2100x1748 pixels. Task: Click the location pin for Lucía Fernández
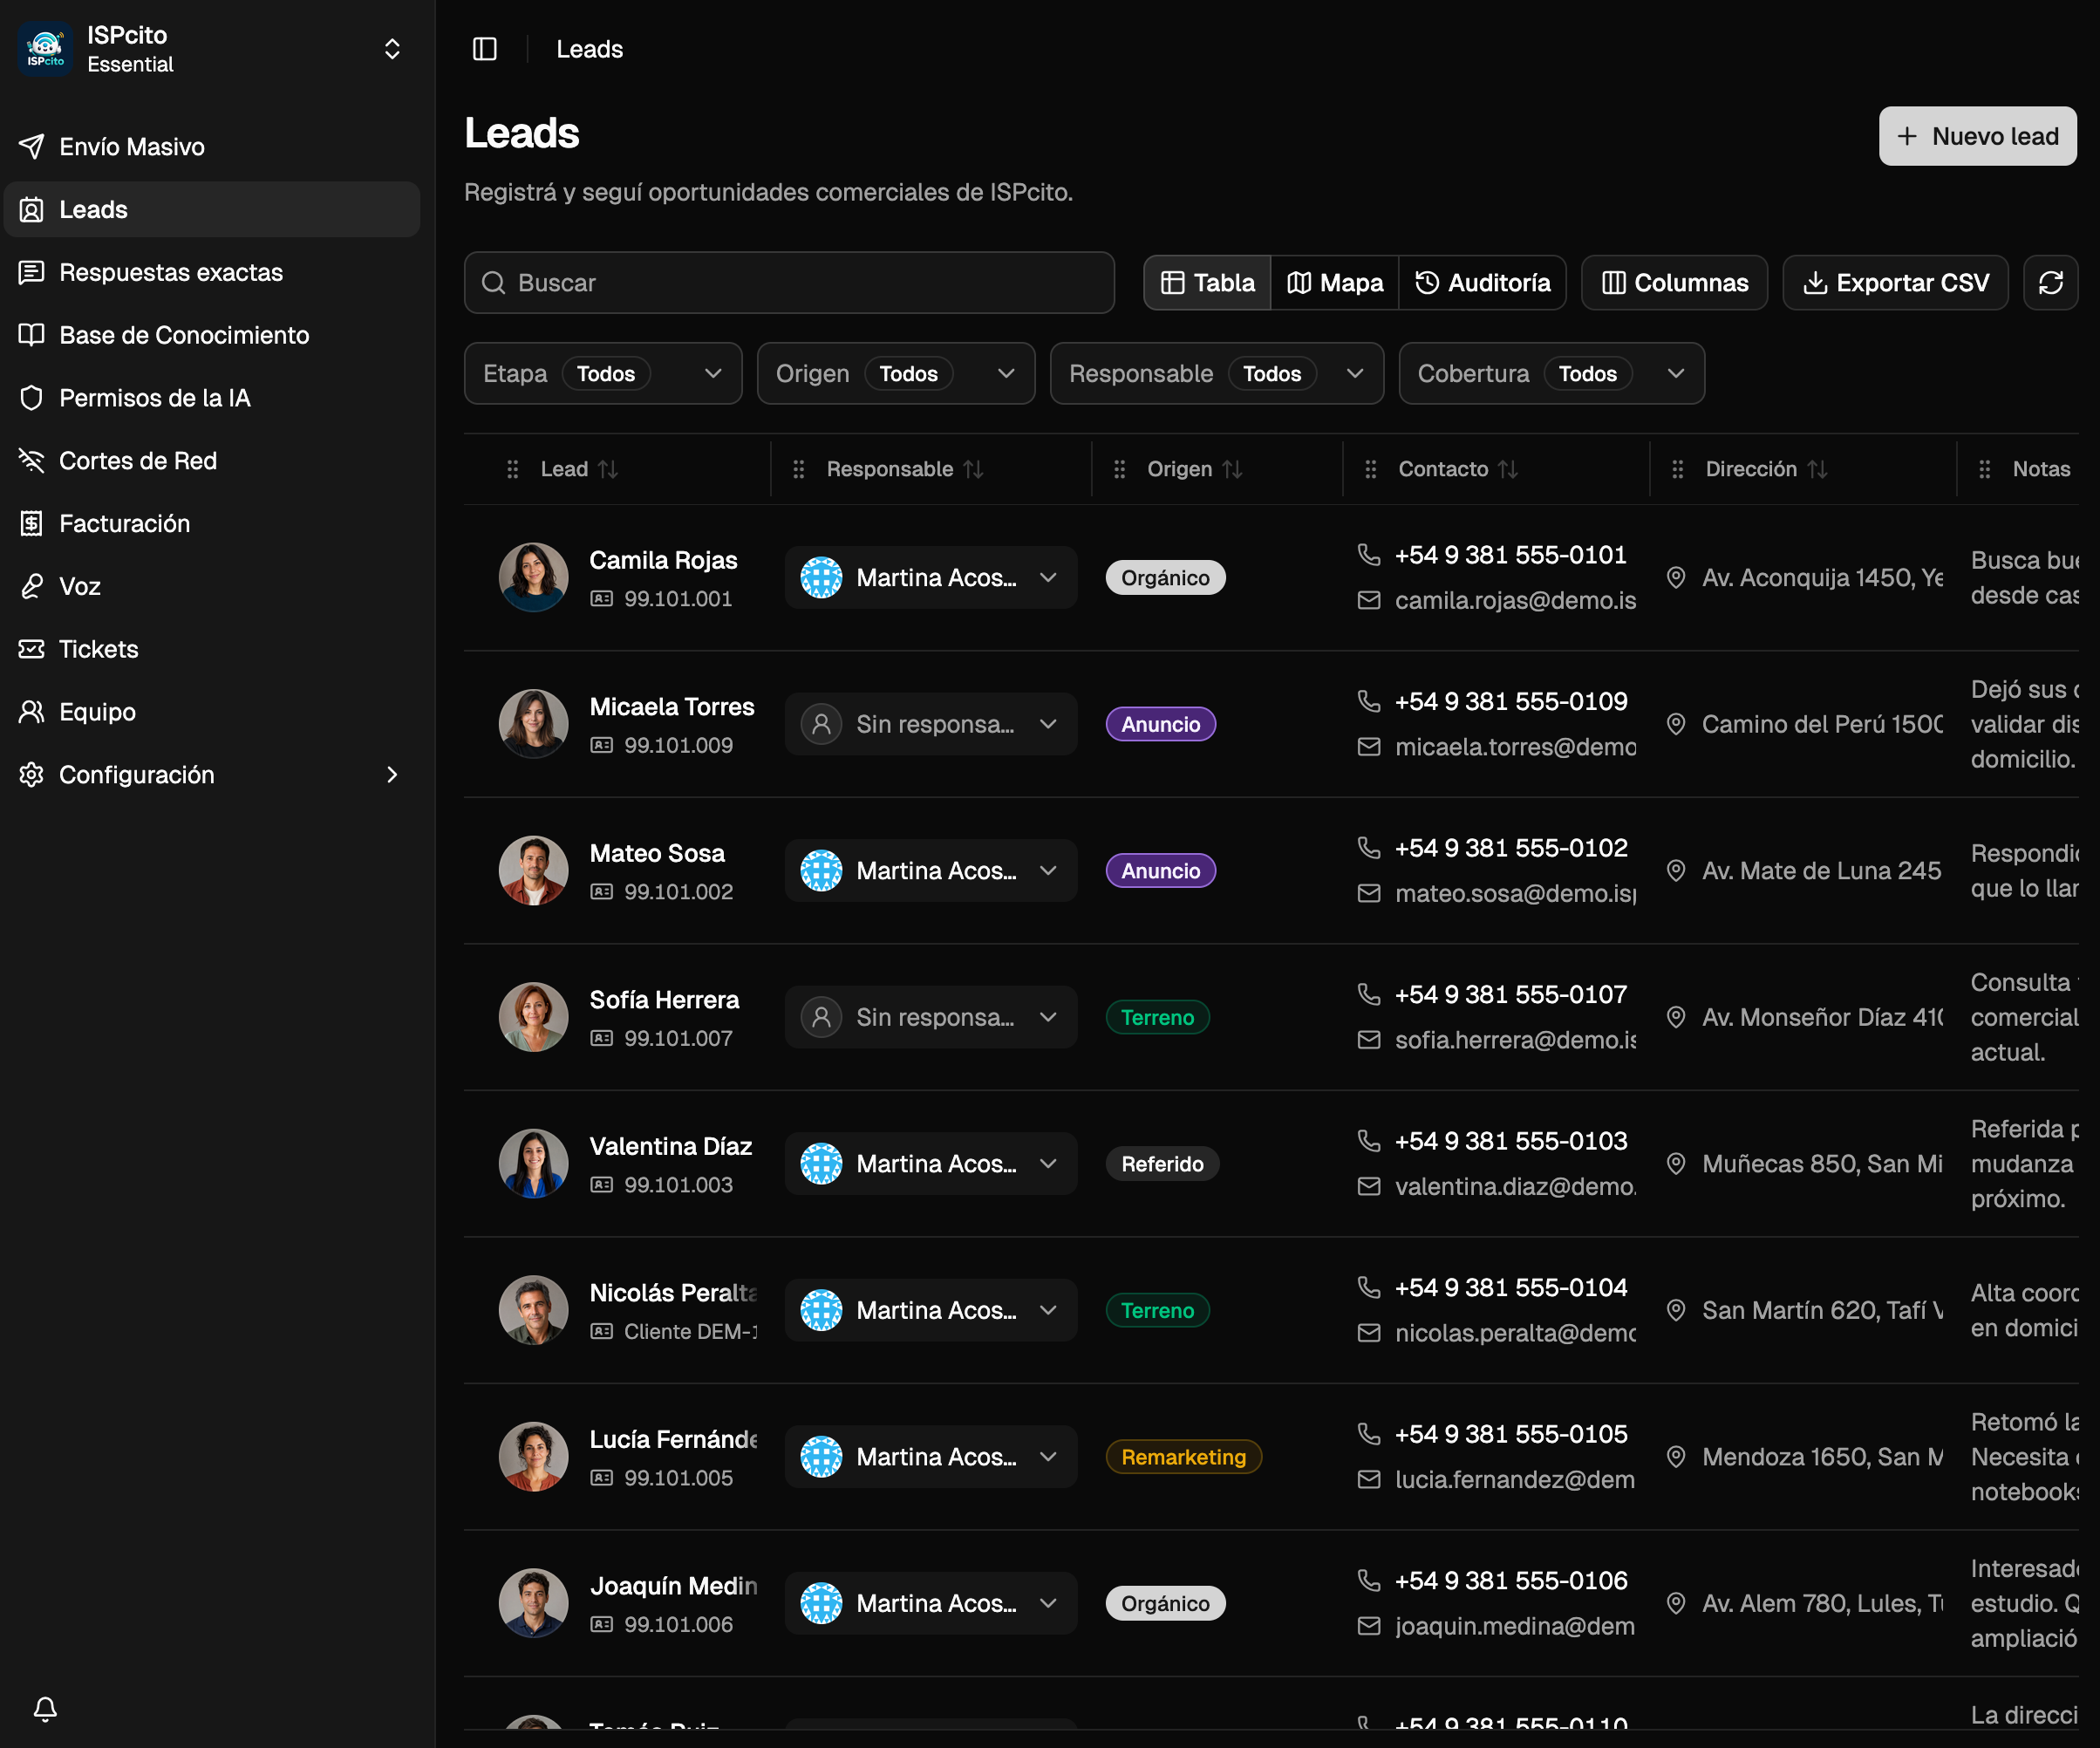[1676, 1457]
